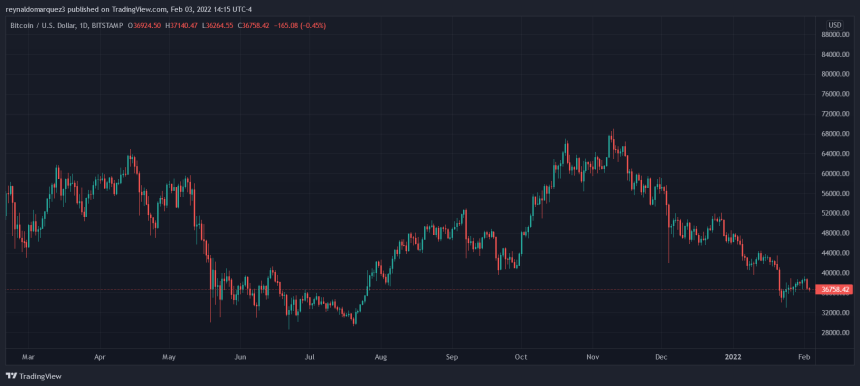
Task: Click the 76000.00 price axis label
Action: coord(835,94)
